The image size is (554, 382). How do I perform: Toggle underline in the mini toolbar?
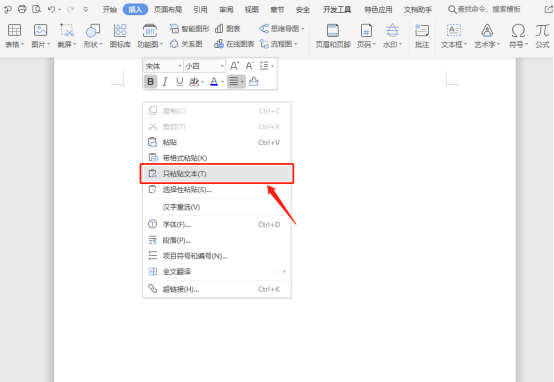179,82
